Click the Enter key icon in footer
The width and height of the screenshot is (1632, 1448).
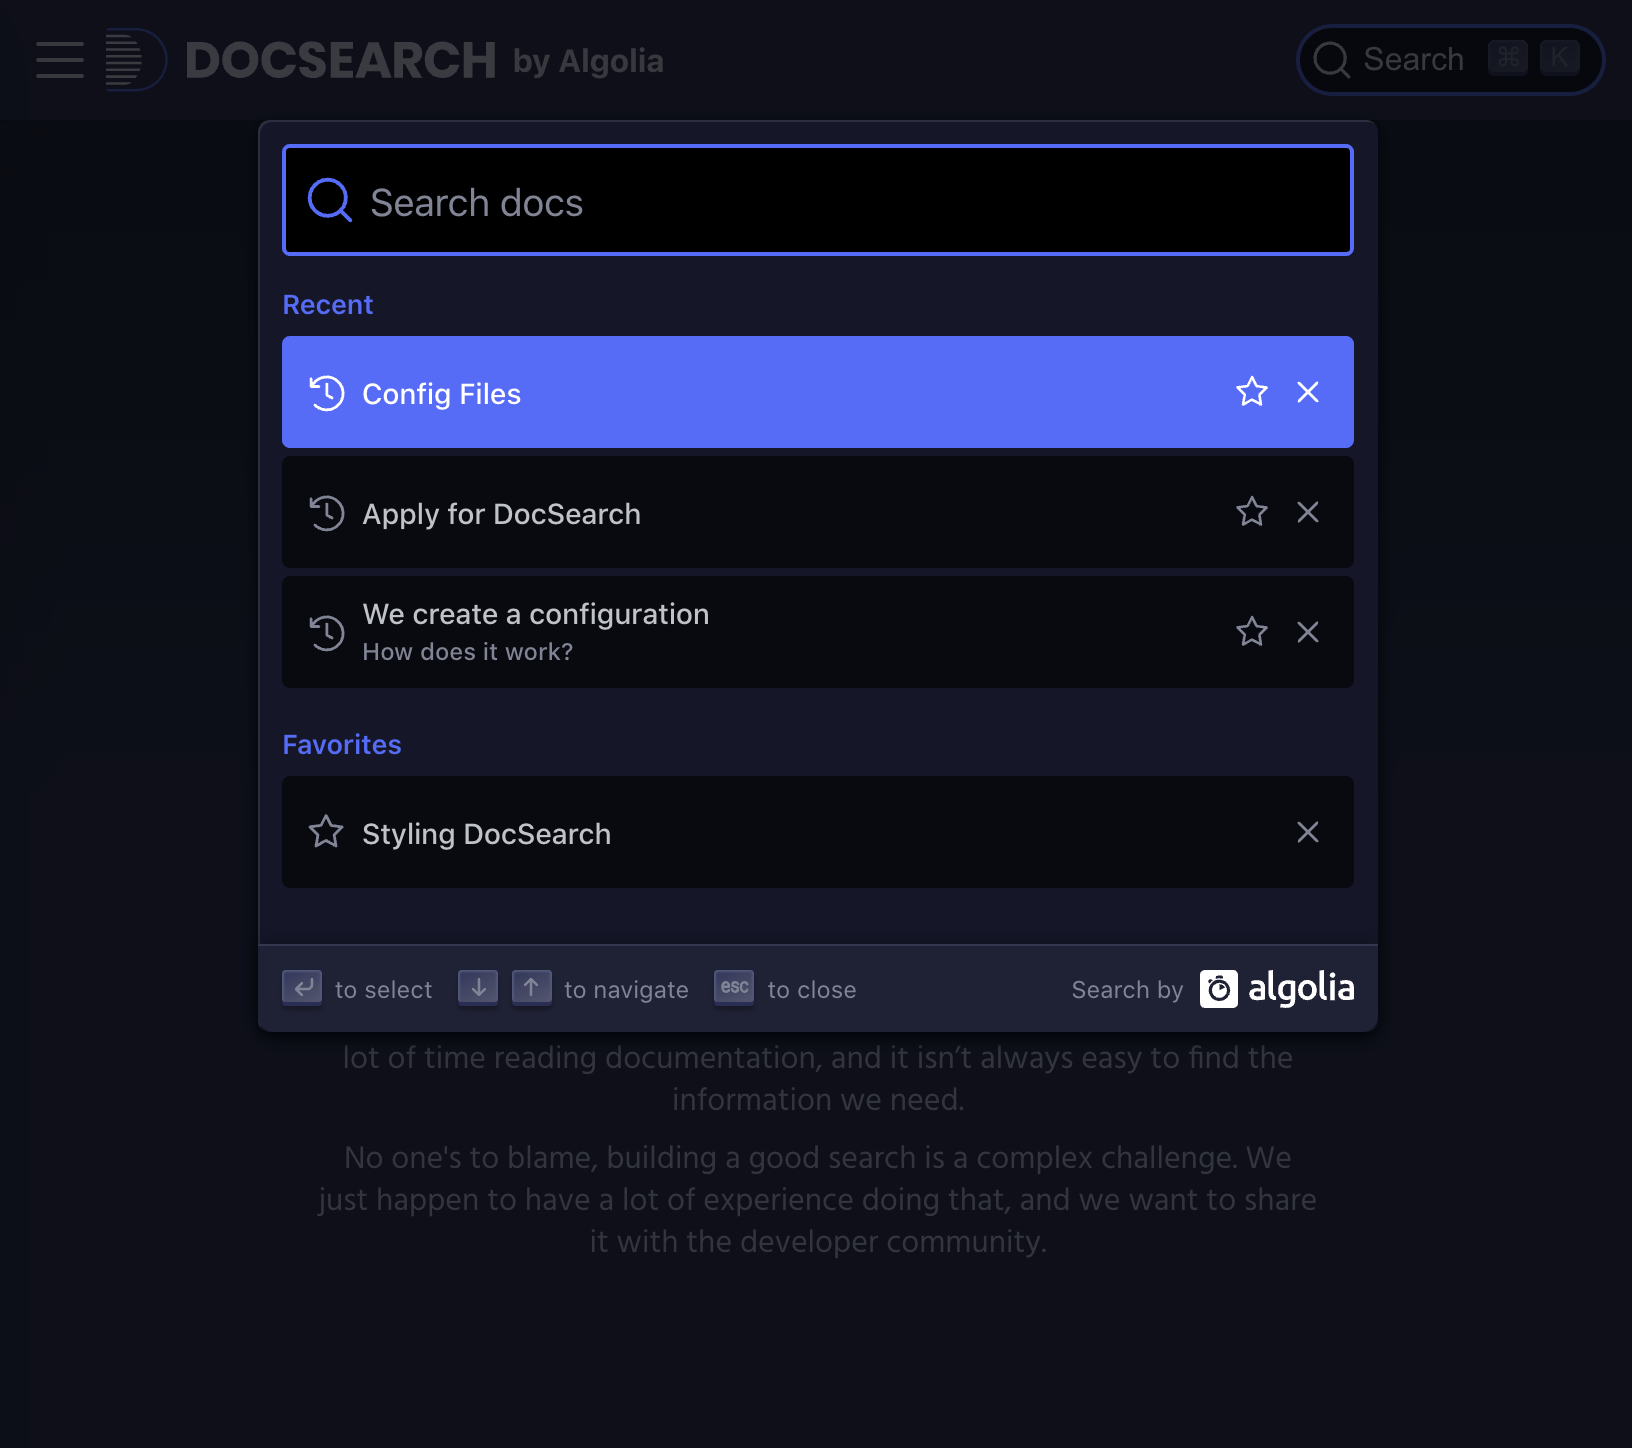point(302,988)
